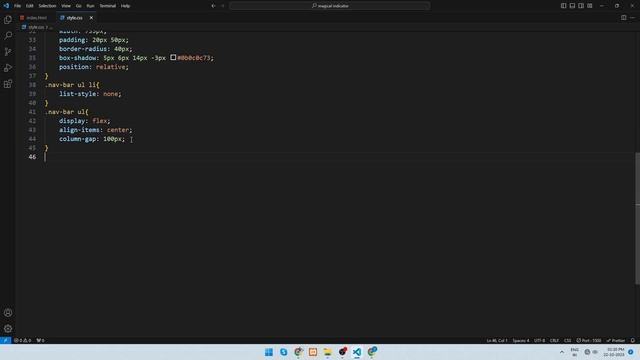Toggle the primary side bar layout

pyautogui.click(x=563, y=6)
